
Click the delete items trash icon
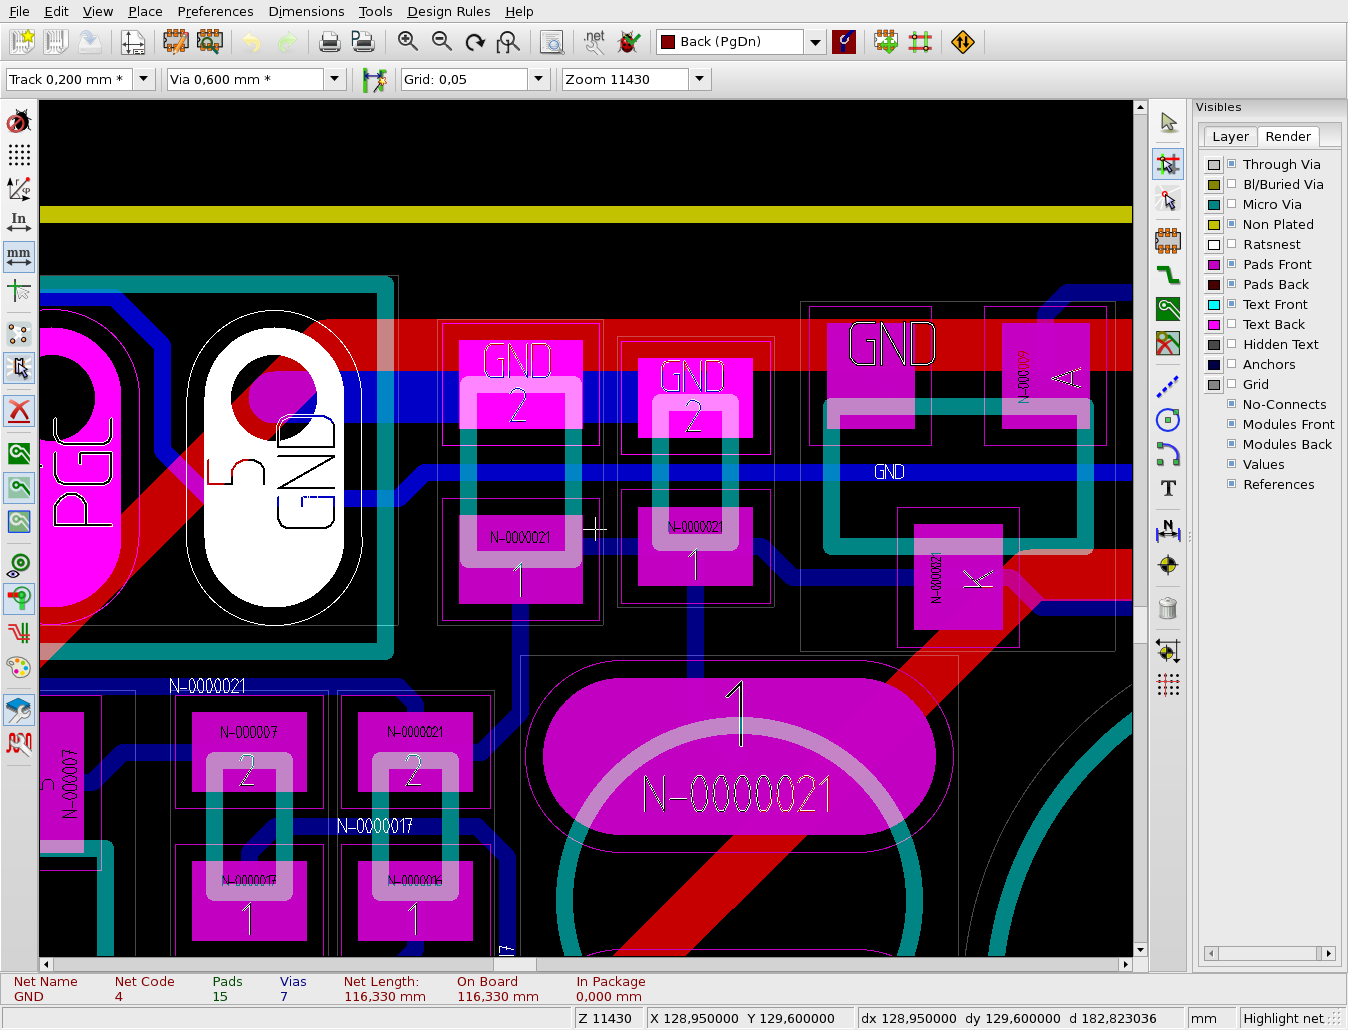point(1167,608)
